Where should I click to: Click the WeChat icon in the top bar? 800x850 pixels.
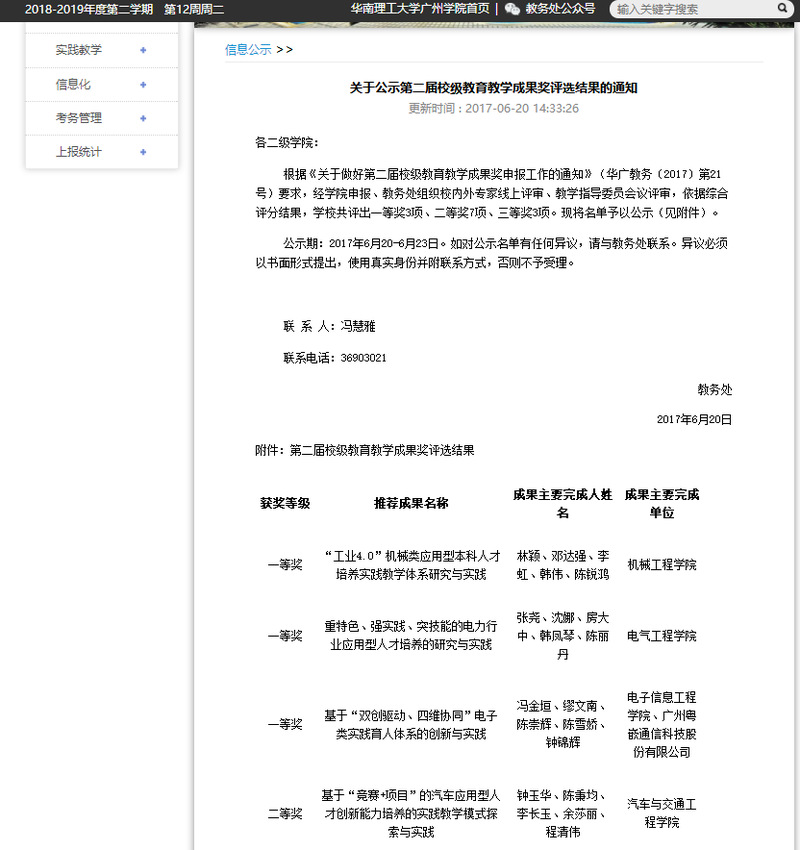(x=512, y=9)
